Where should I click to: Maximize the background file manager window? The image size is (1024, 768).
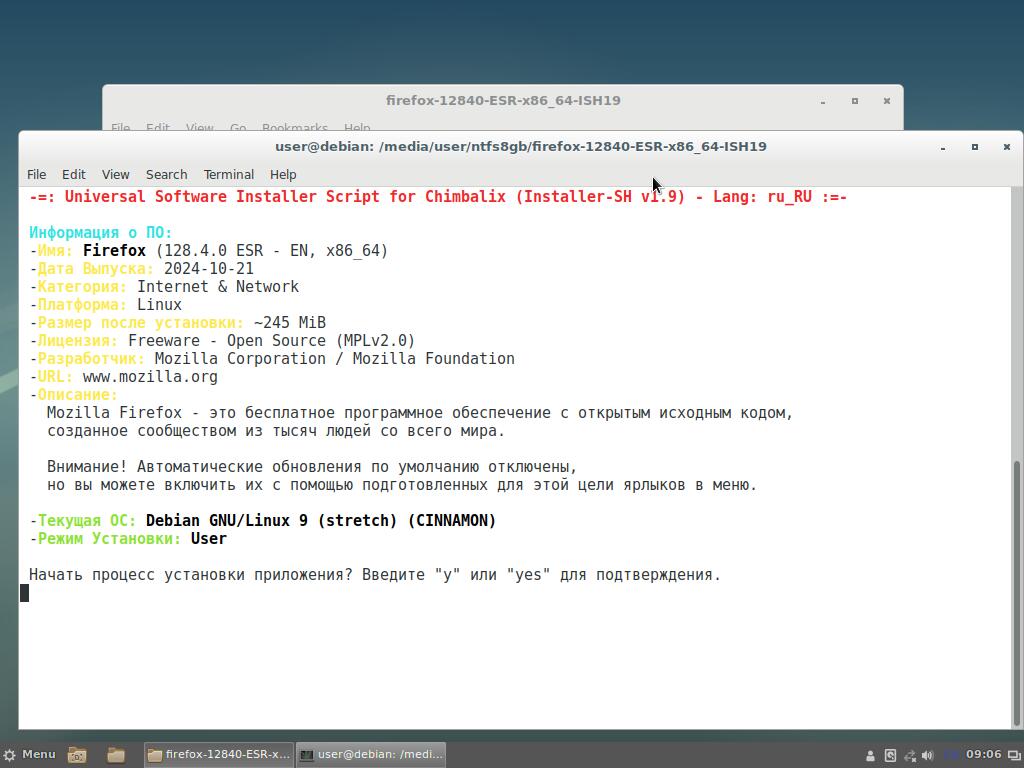(854, 101)
